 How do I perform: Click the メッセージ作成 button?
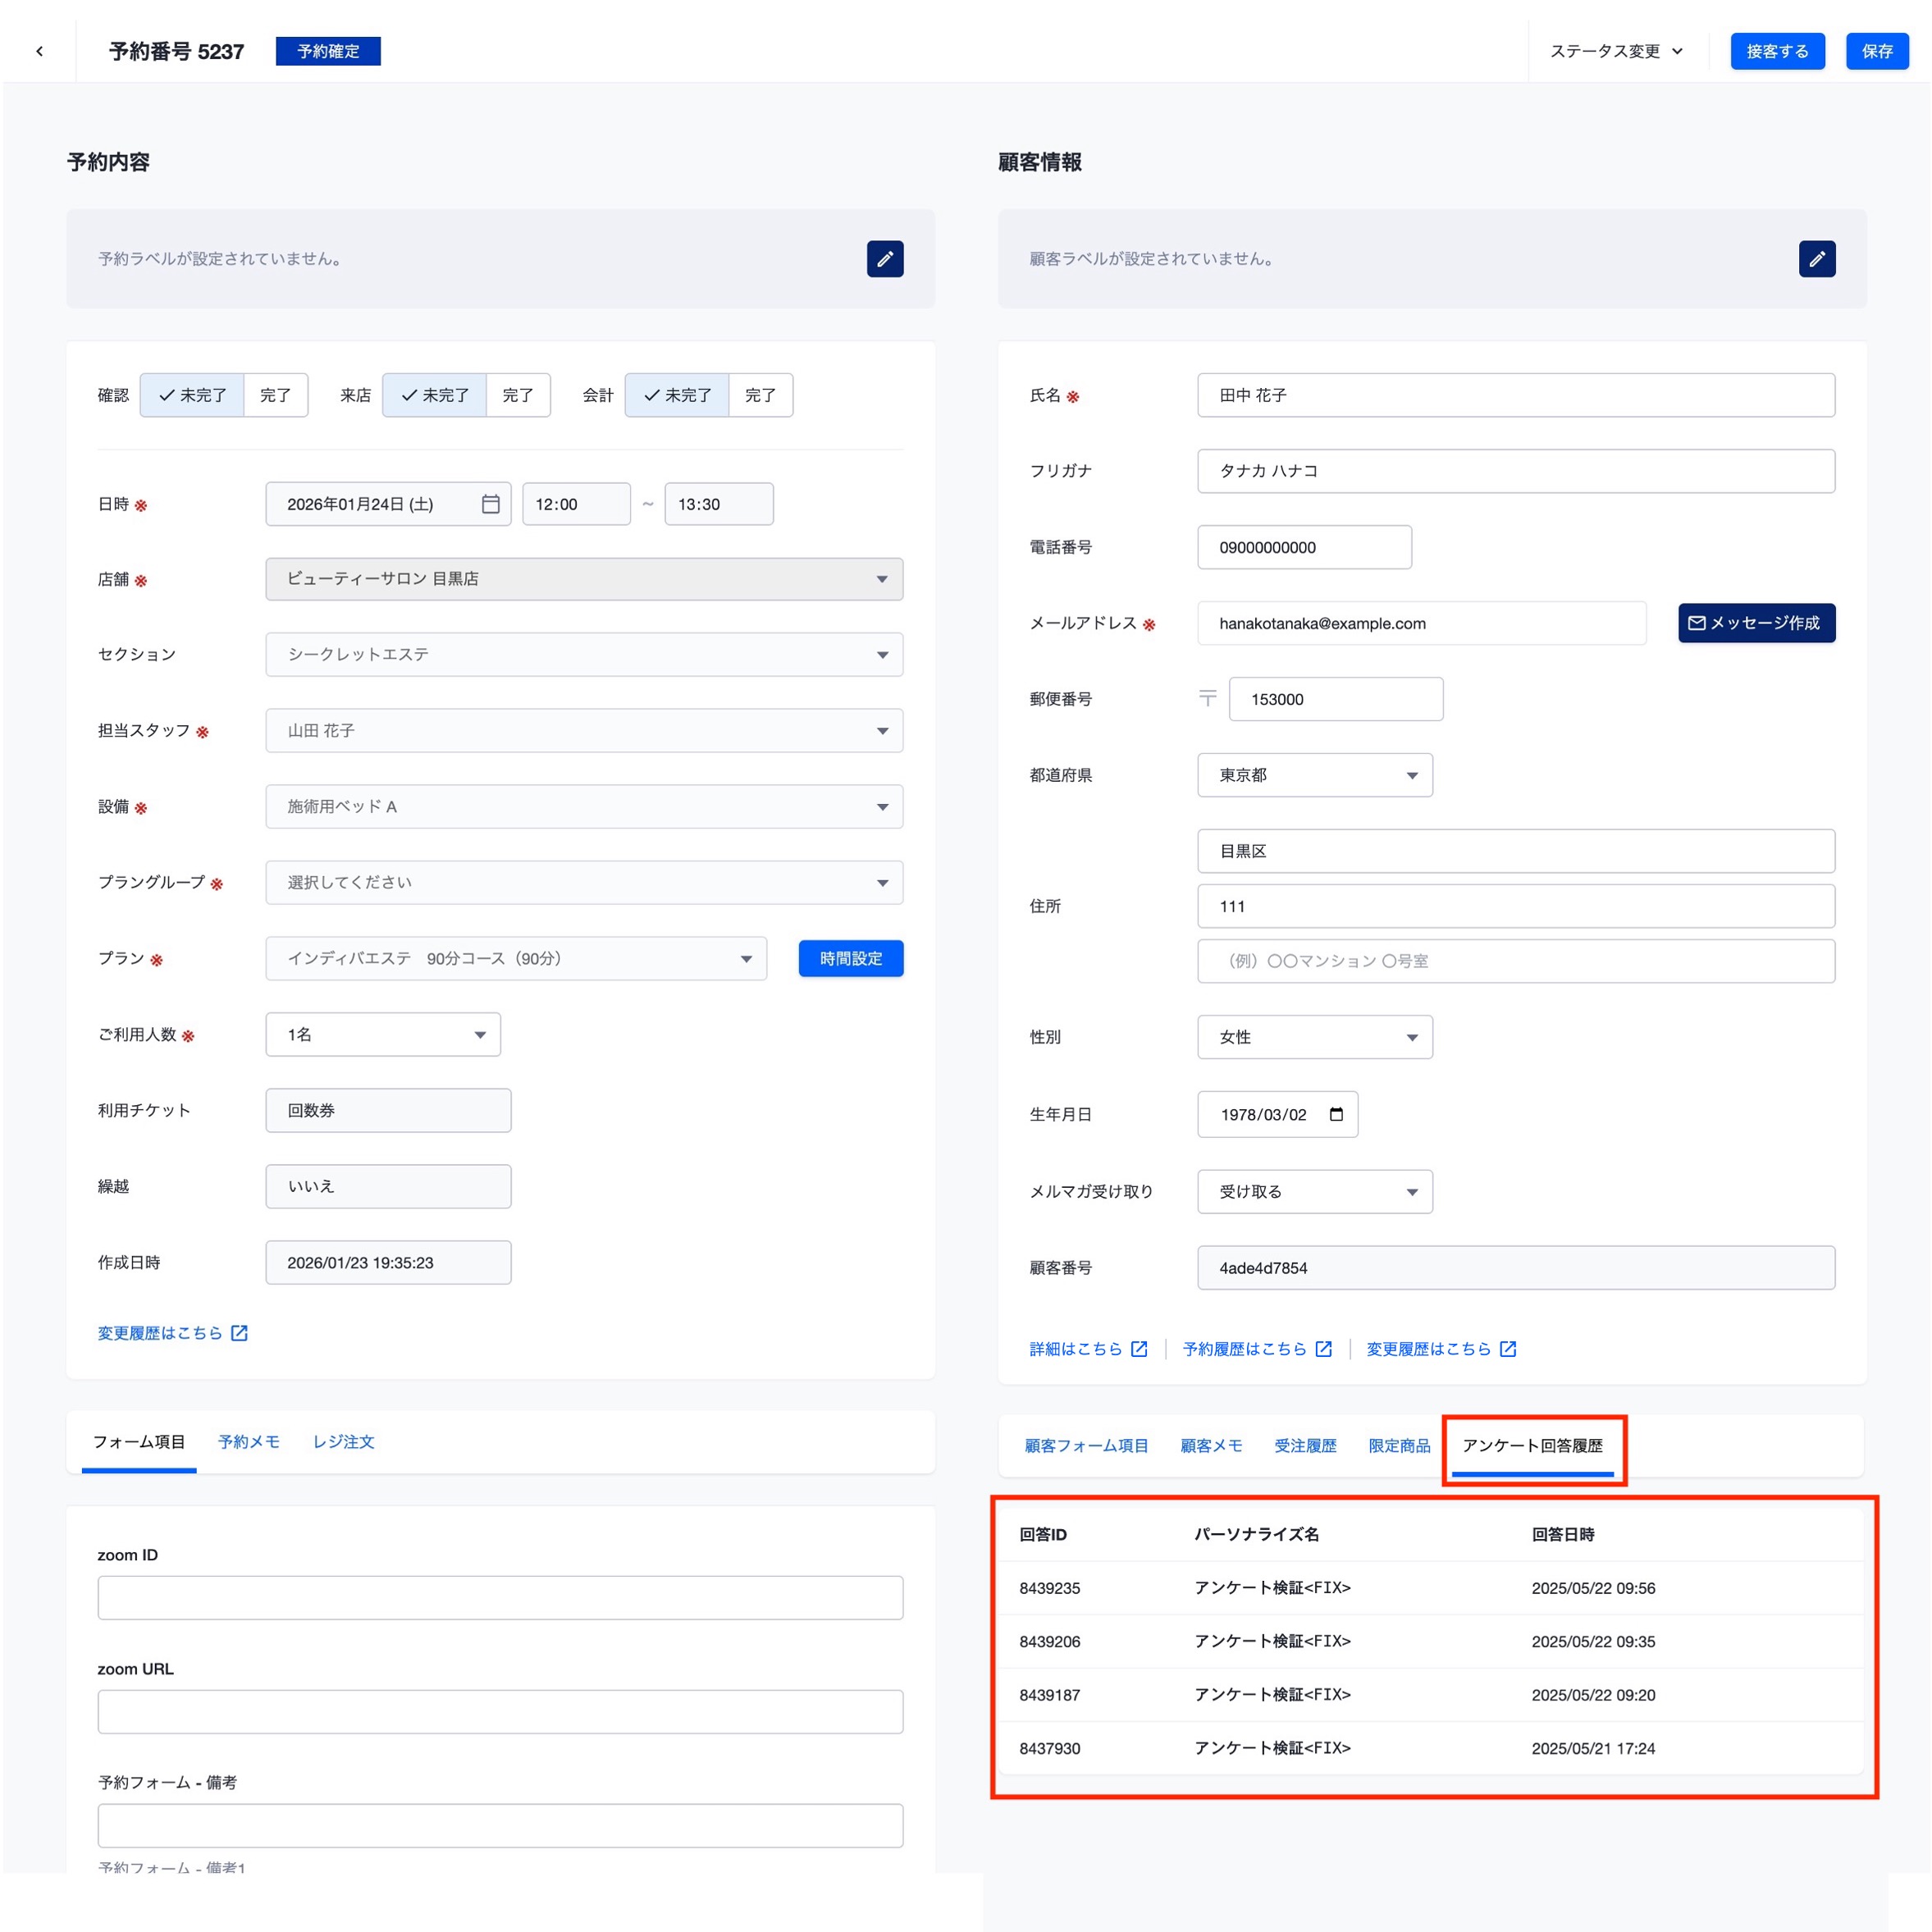pos(1756,623)
